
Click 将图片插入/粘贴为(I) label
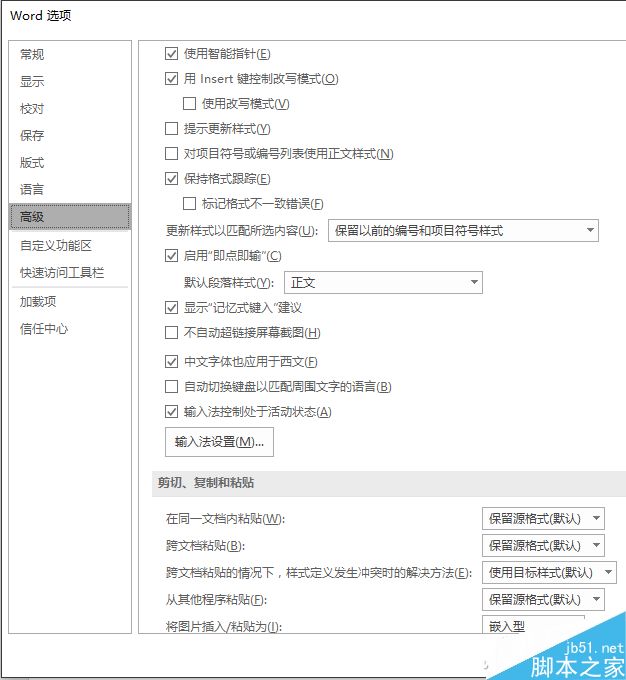(223, 627)
